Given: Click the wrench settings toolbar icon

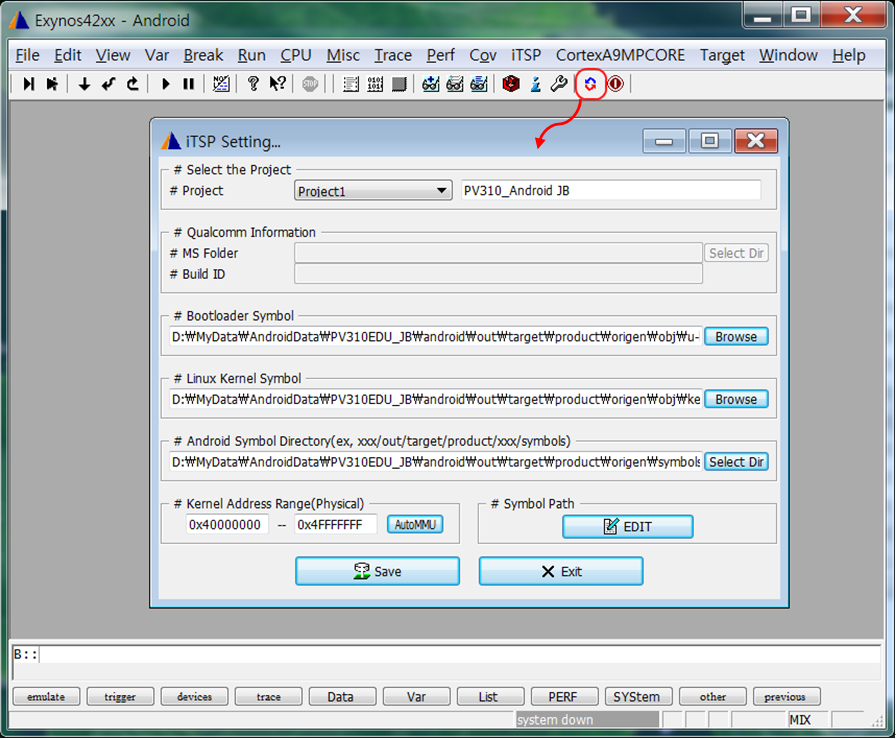Looking at the screenshot, I should [x=559, y=84].
